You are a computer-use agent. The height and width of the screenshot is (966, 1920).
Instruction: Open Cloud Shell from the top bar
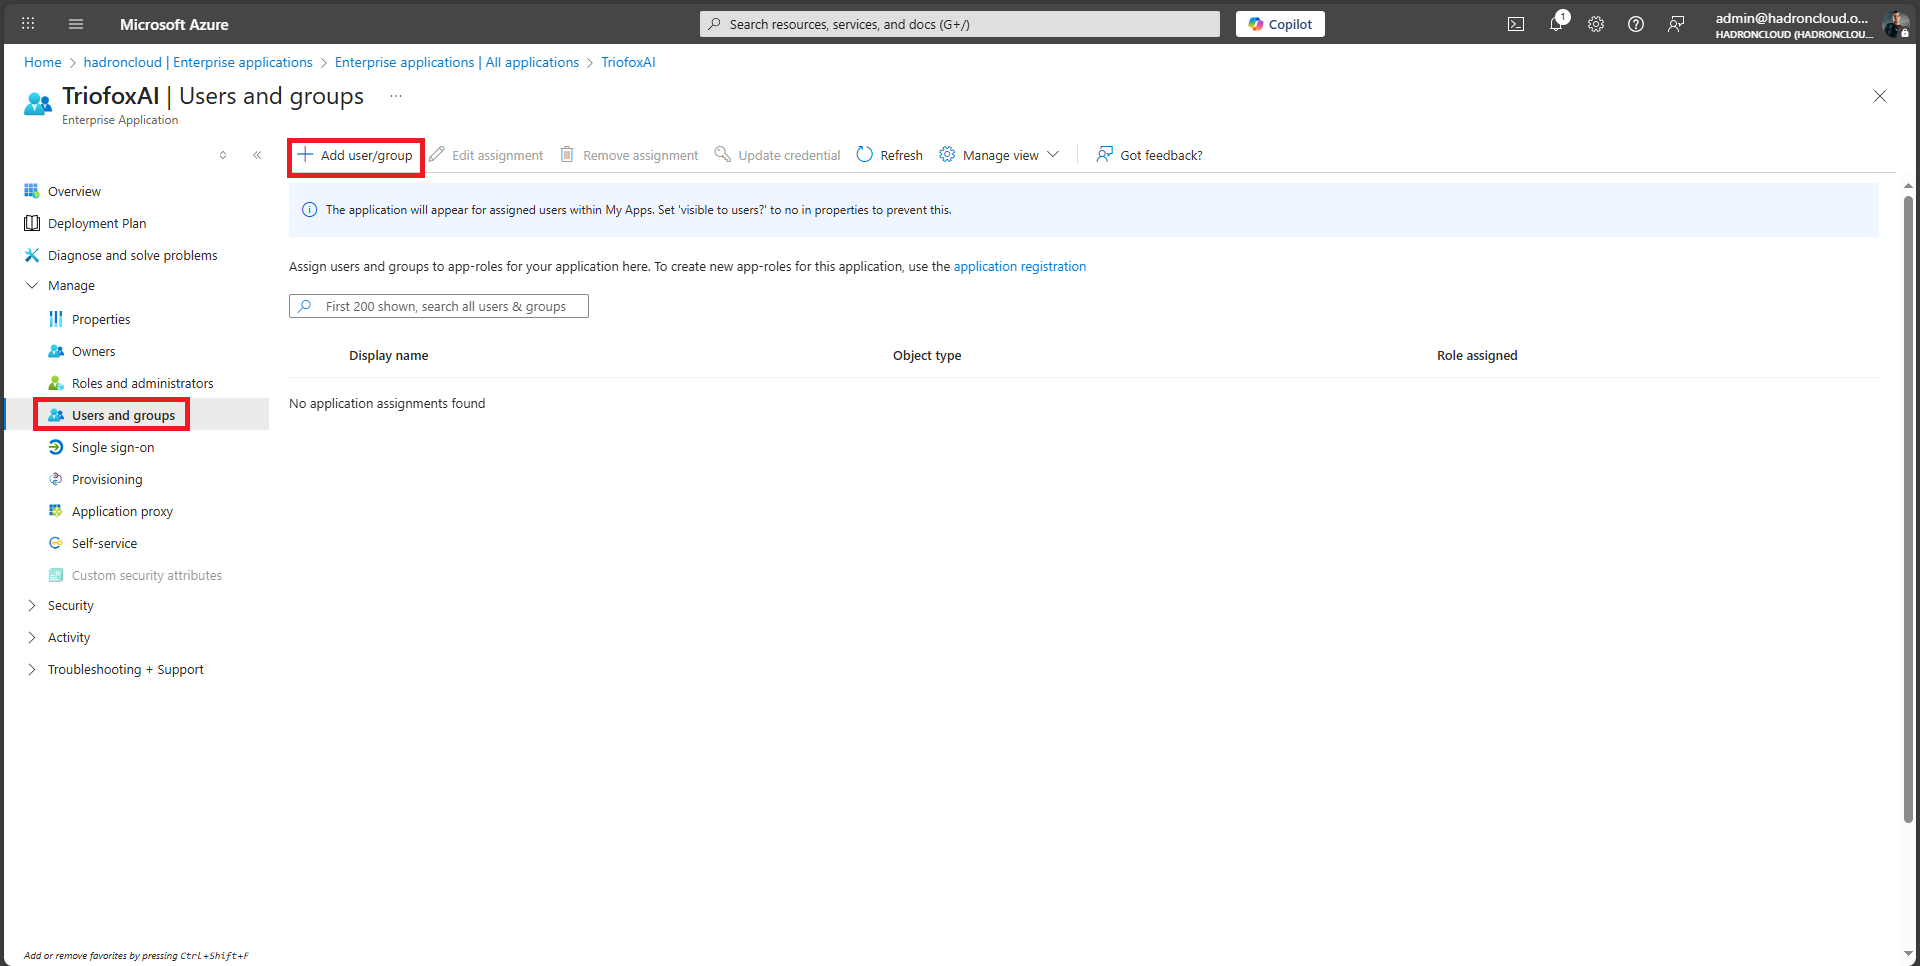1516,24
